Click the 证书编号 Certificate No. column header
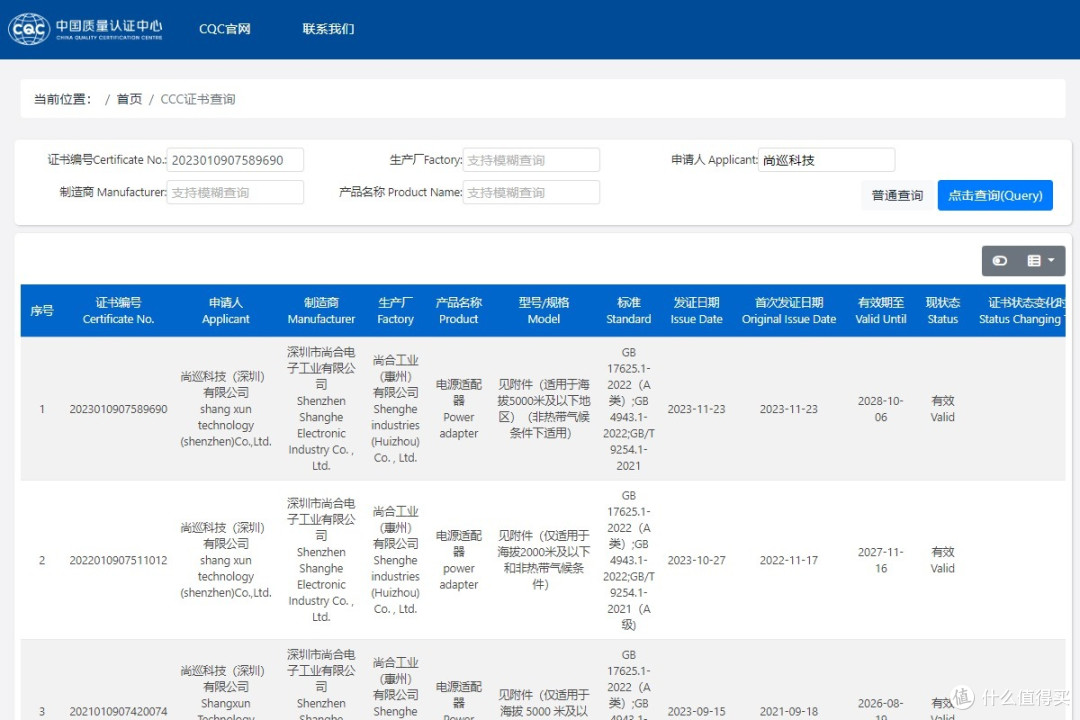The height and width of the screenshot is (720, 1080). (118, 311)
